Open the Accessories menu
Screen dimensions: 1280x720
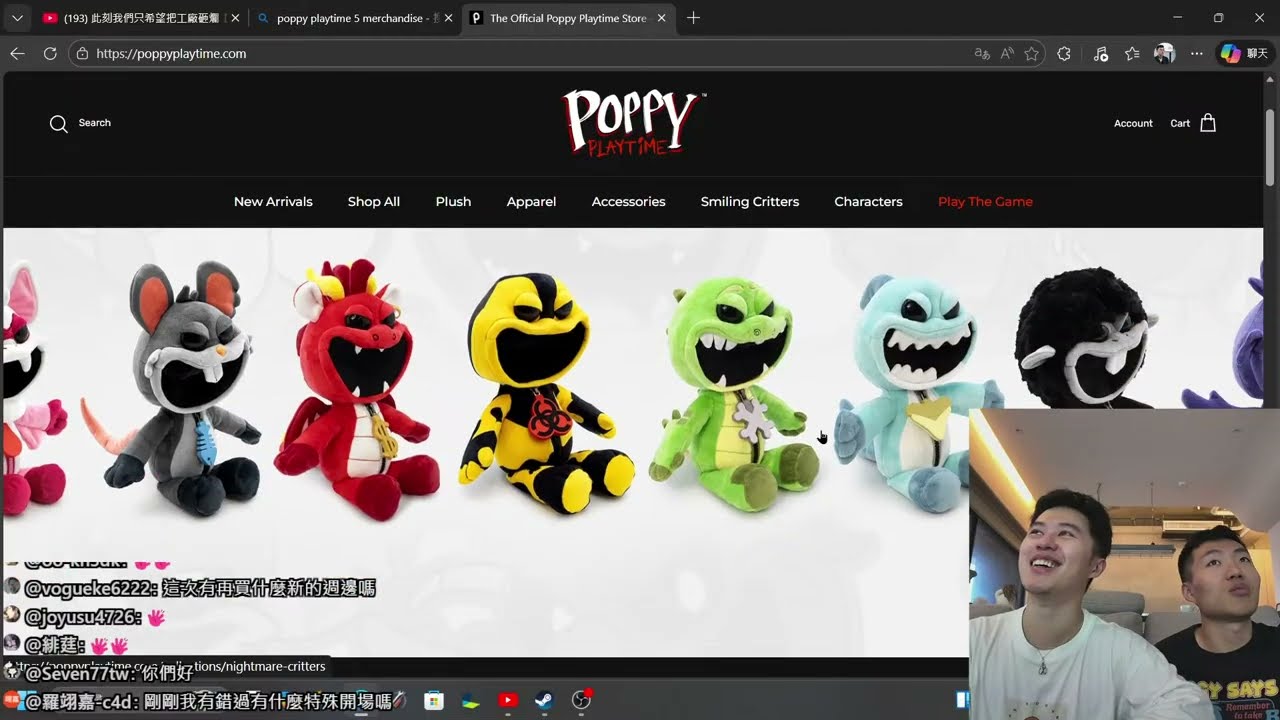tap(628, 202)
